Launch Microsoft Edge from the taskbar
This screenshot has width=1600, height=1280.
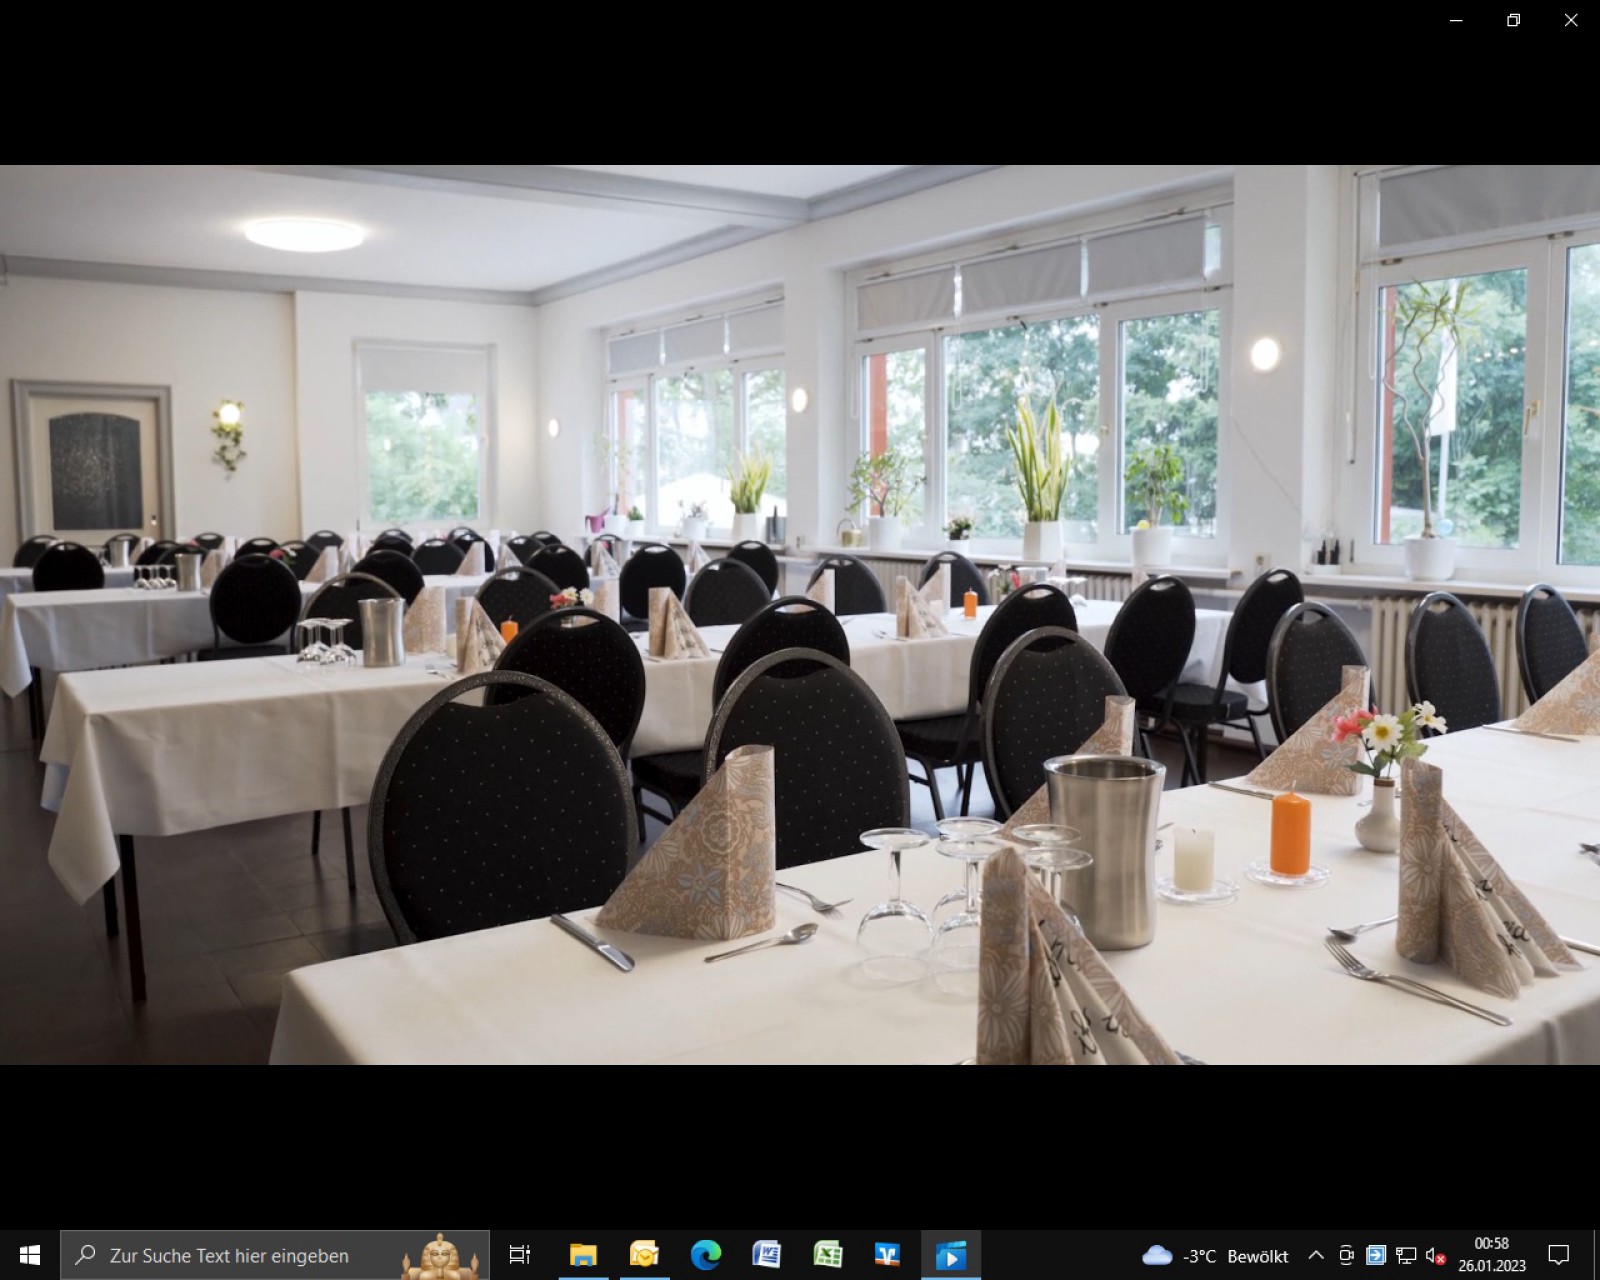tap(706, 1255)
